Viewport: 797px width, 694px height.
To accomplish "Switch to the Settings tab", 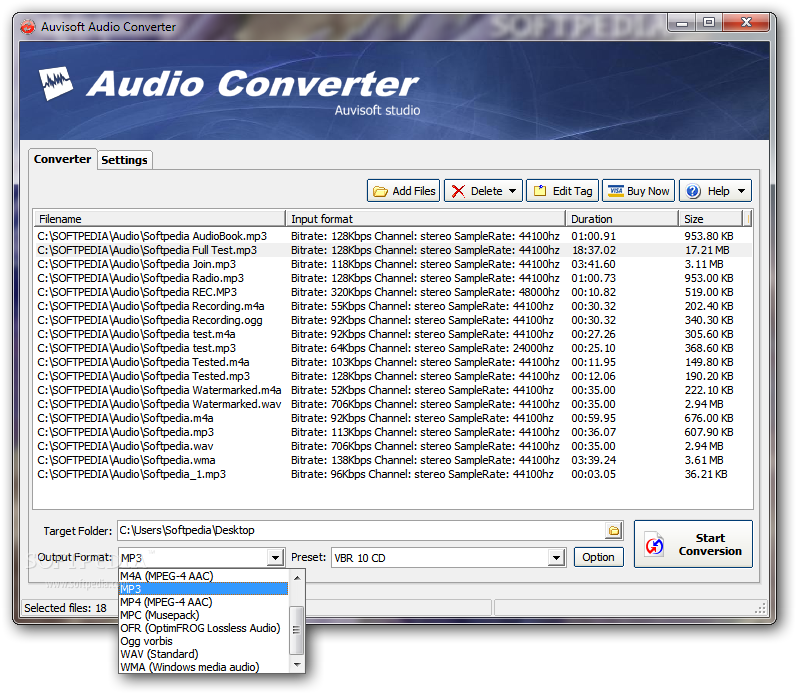I will [x=124, y=160].
